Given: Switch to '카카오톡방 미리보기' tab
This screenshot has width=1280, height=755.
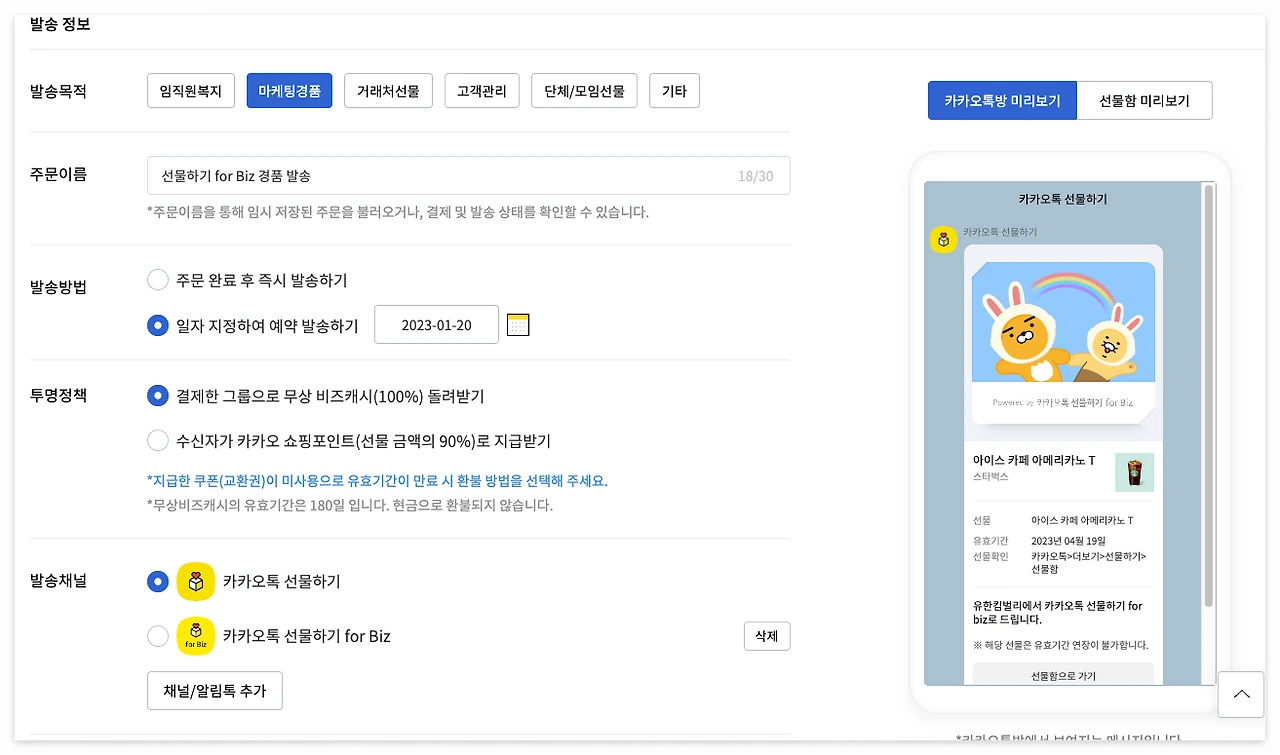Looking at the screenshot, I should click(1002, 101).
